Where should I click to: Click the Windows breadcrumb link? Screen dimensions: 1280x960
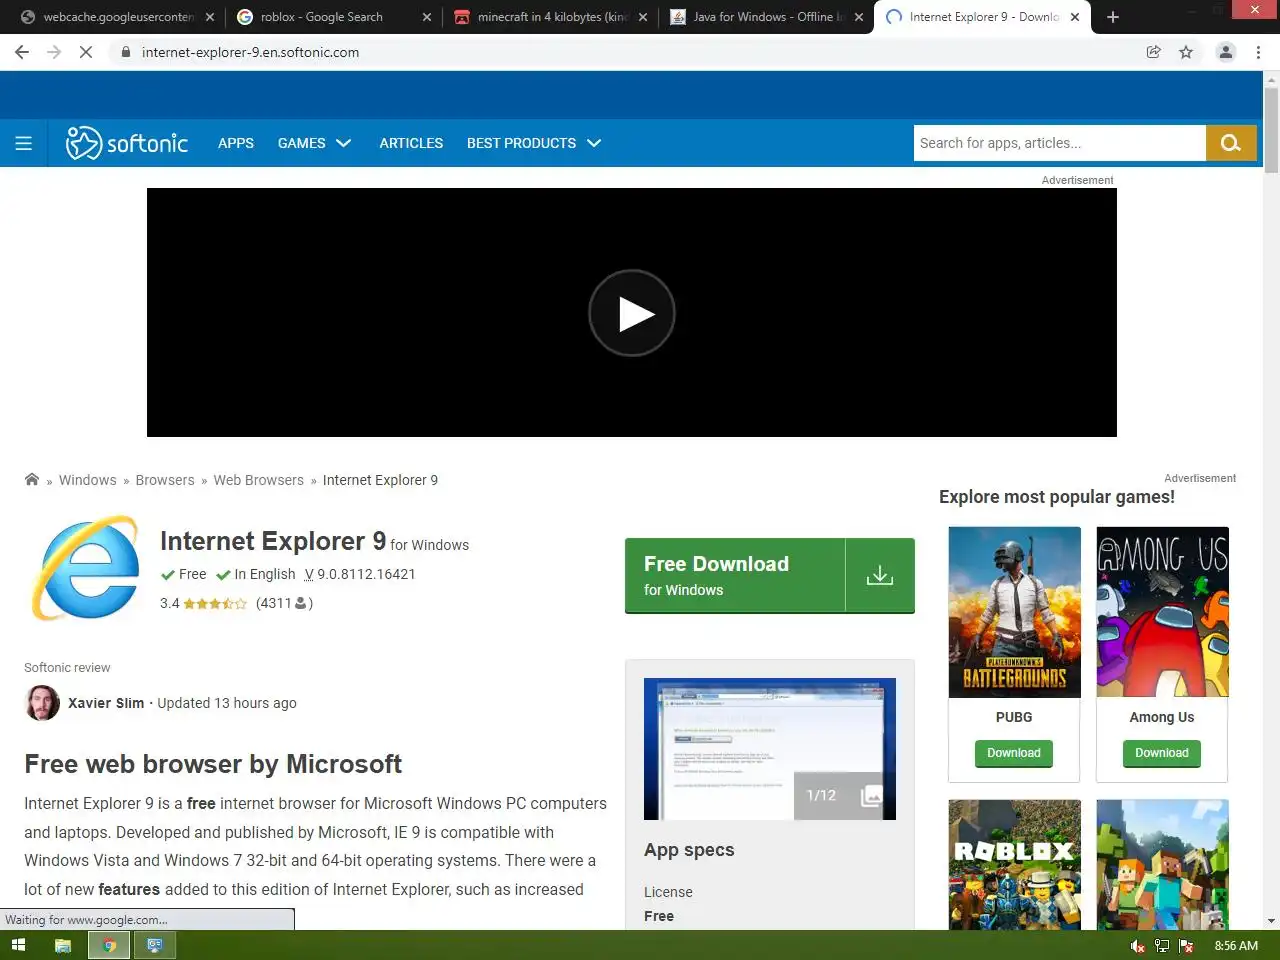coord(88,480)
